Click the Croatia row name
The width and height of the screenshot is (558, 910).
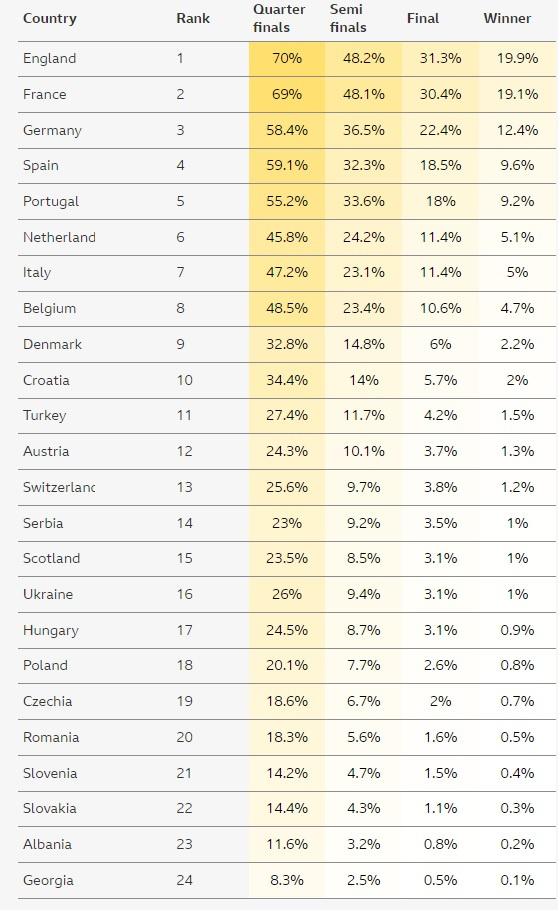pos(46,381)
